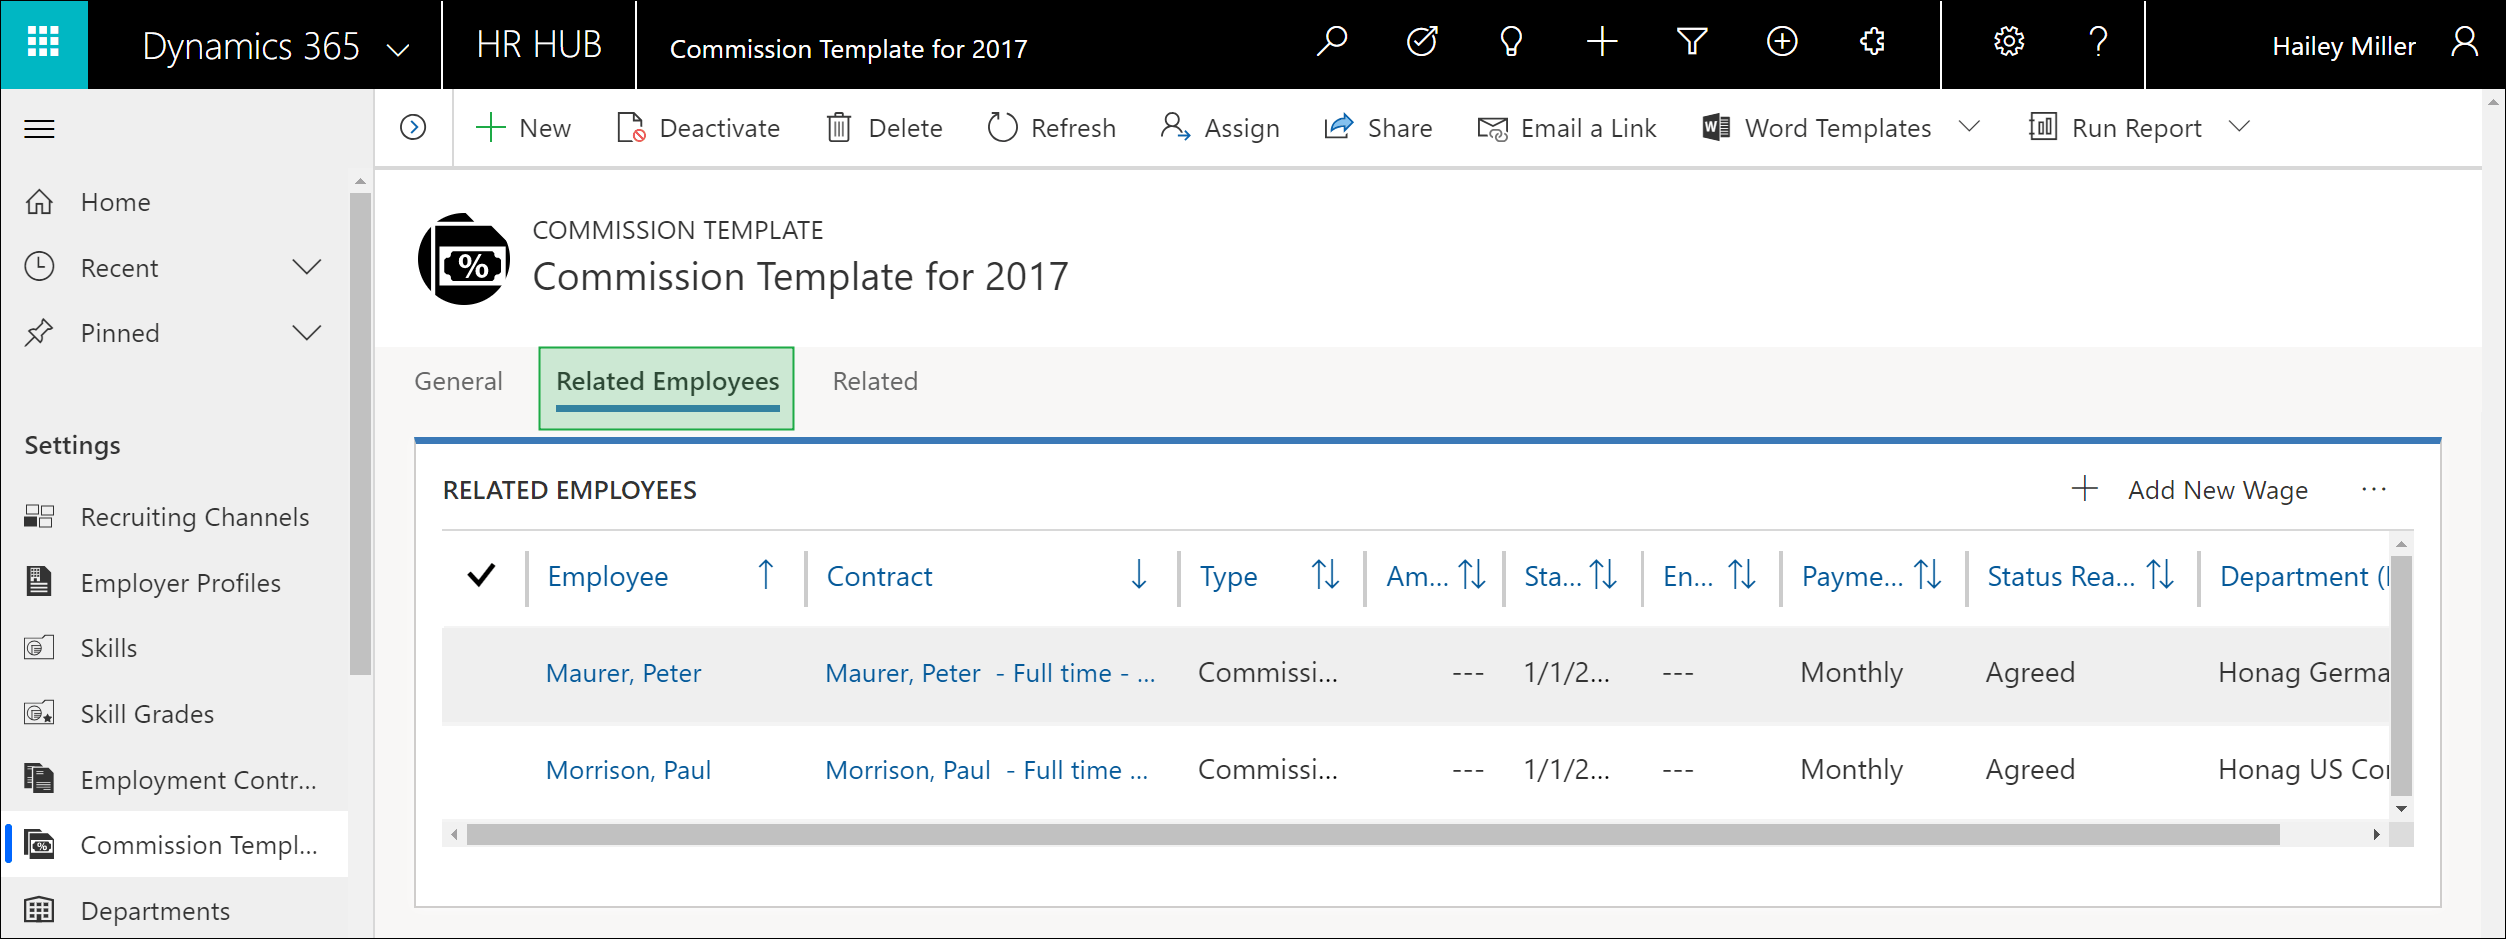Click the Delete trash command

click(885, 128)
